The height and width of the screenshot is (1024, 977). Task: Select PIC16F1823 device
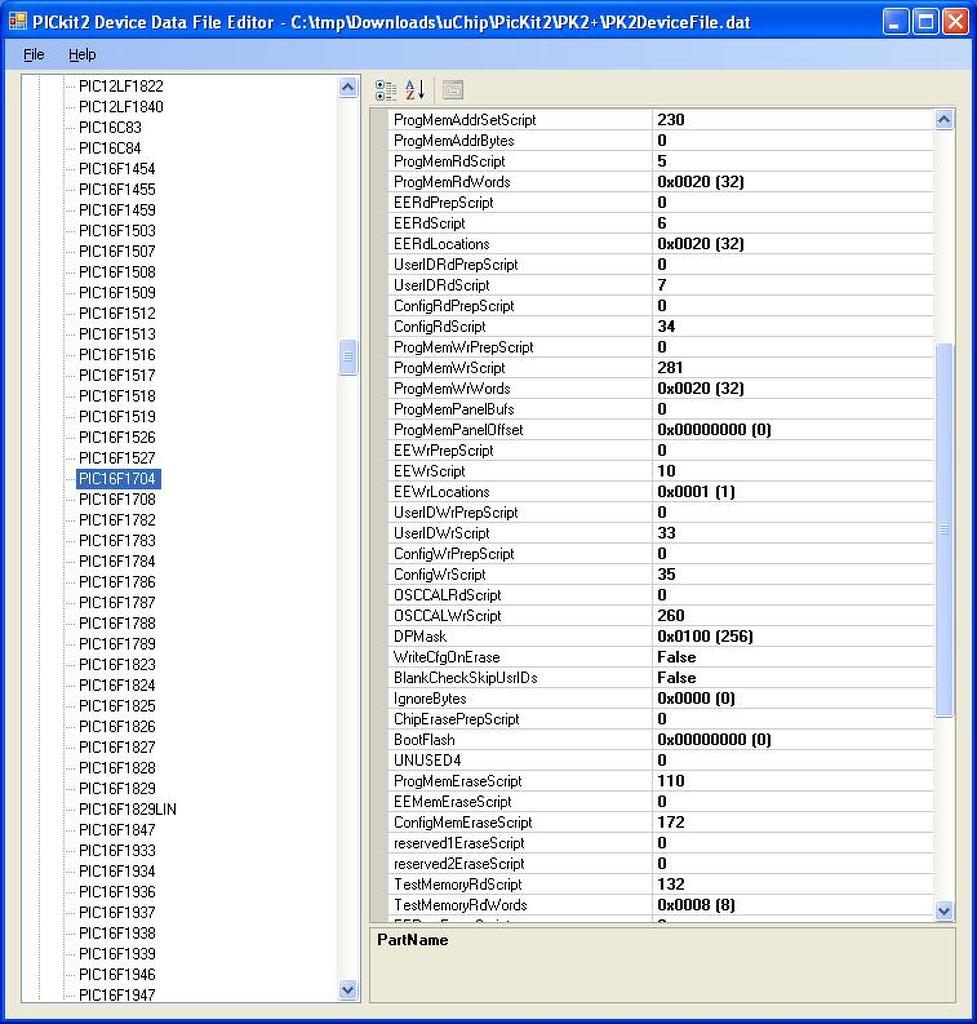point(117,665)
